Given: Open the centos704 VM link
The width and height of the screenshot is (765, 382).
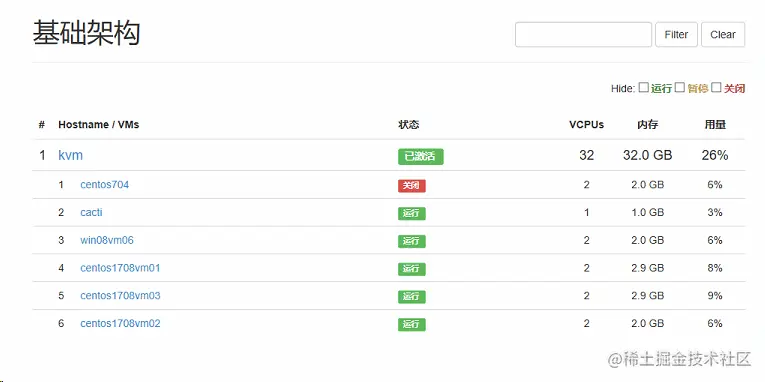Looking at the screenshot, I should (x=104, y=185).
